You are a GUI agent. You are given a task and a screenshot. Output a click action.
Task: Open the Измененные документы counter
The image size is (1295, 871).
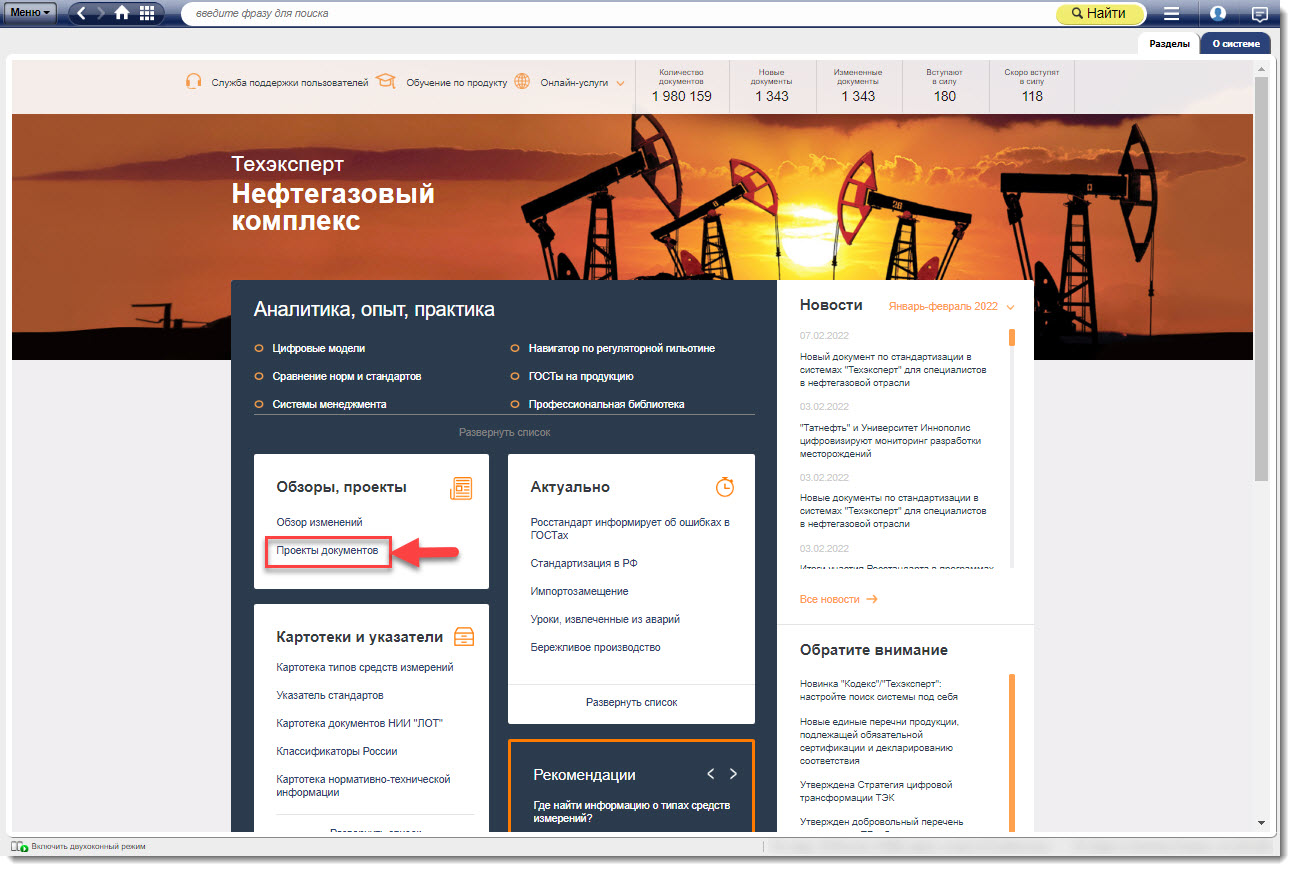pos(858,86)
